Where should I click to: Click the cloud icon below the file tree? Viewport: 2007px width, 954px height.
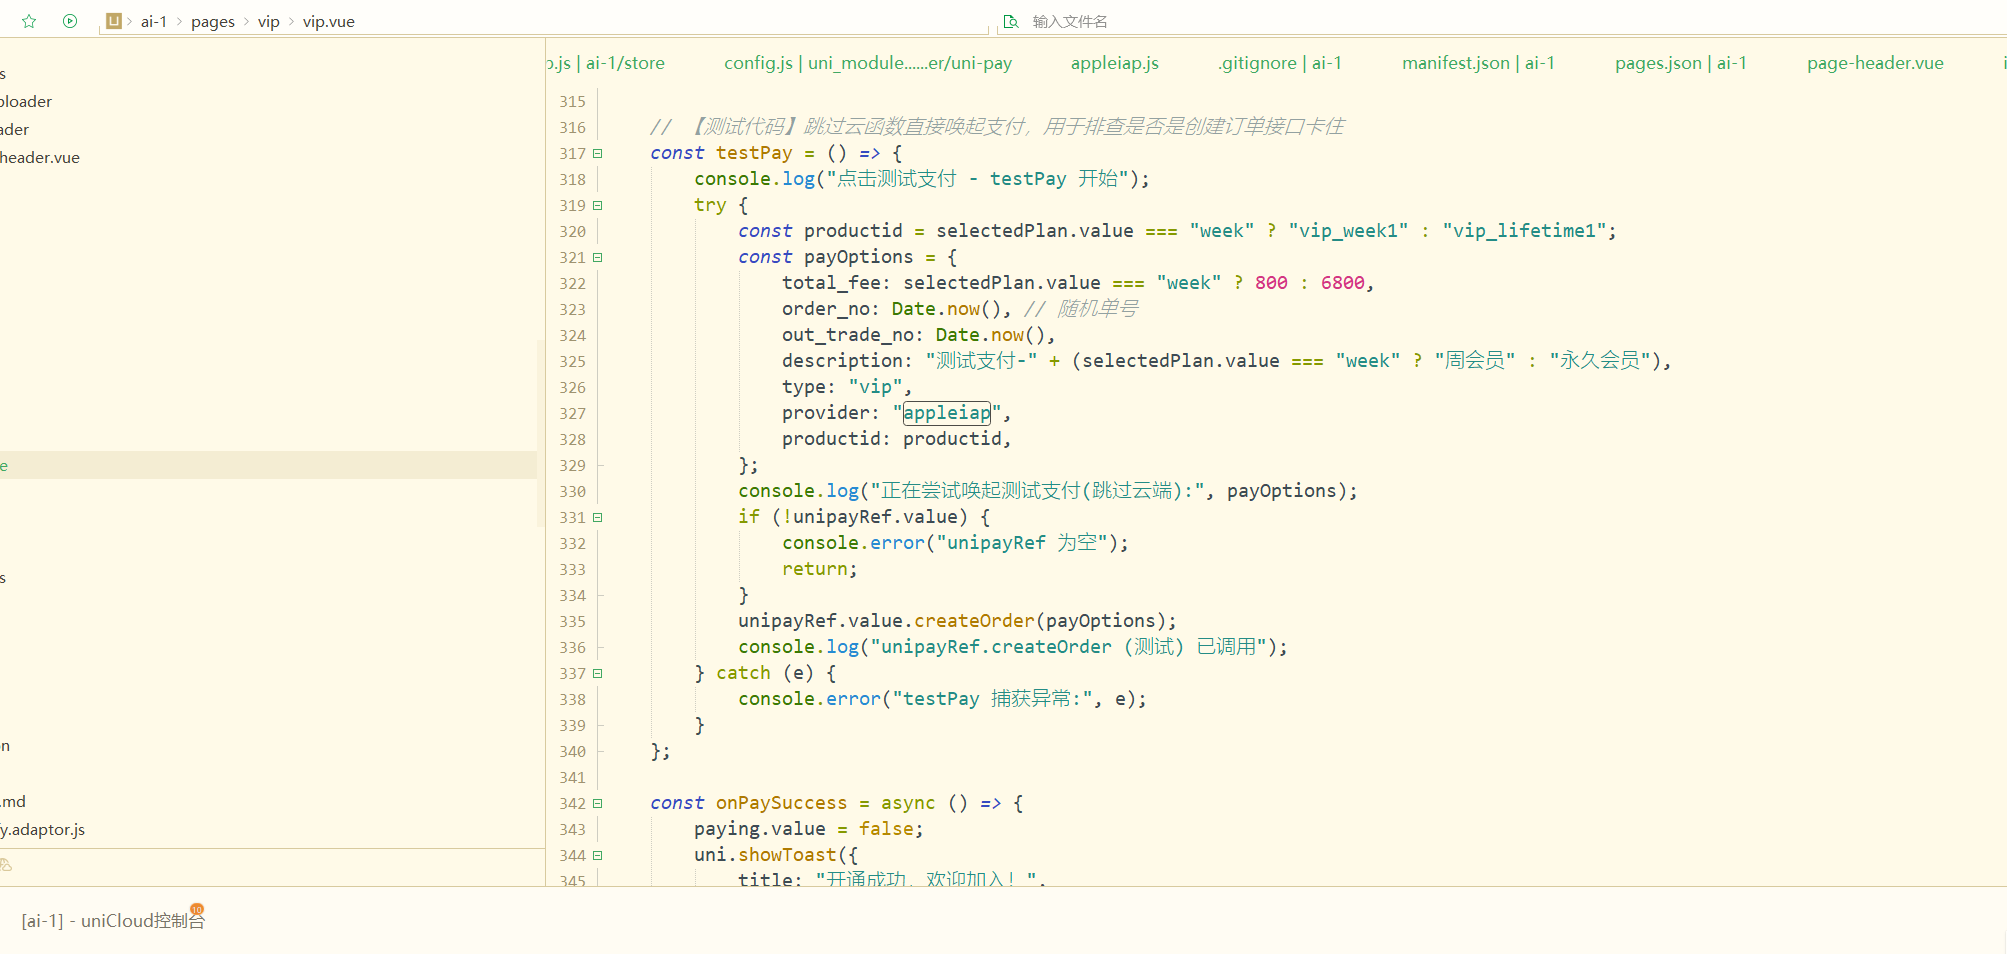point(6,865)
